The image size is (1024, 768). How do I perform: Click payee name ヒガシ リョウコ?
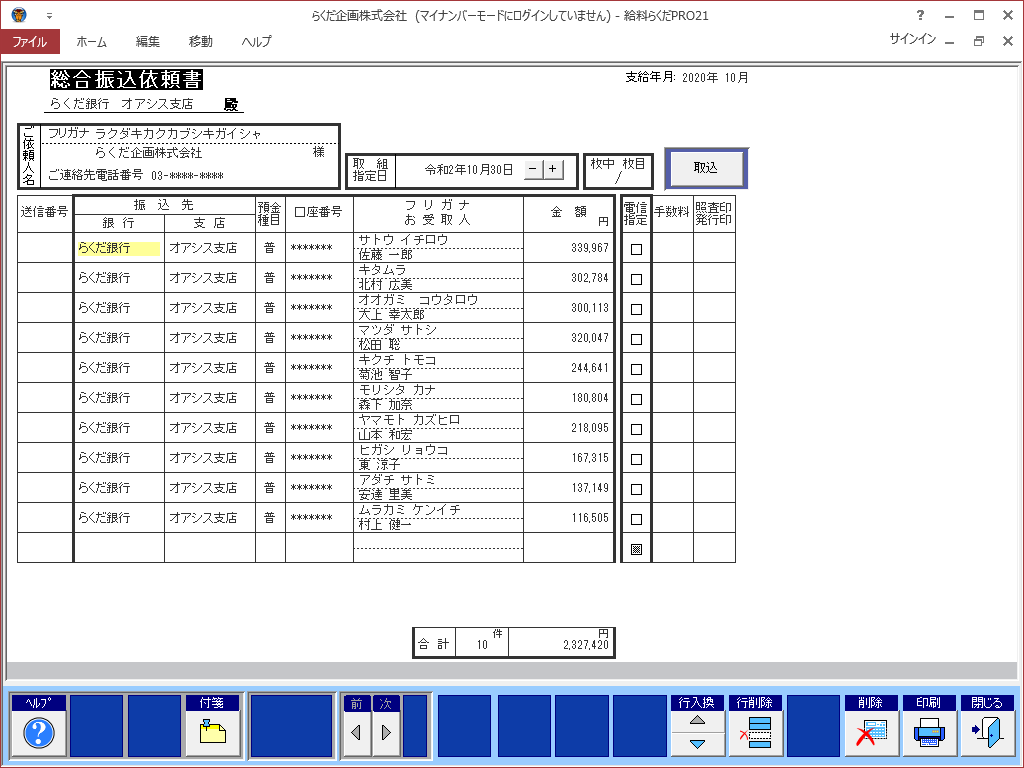click(x=403, y=450)
